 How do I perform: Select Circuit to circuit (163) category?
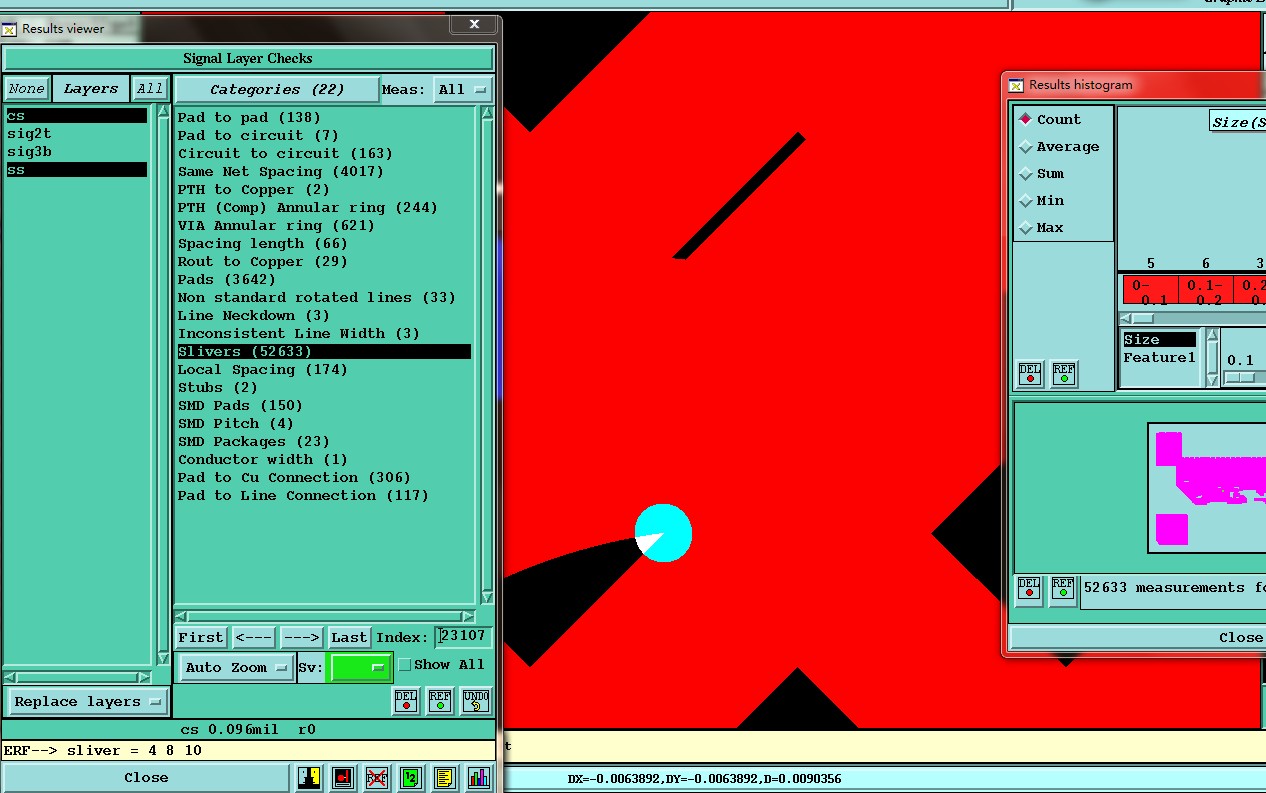[x=324, y=153]
